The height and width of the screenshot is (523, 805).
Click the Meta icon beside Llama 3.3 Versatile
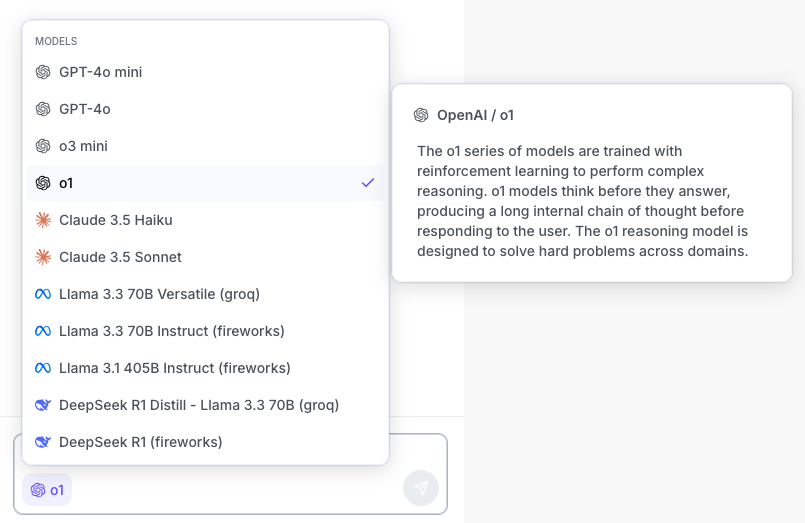coord(43,294)
